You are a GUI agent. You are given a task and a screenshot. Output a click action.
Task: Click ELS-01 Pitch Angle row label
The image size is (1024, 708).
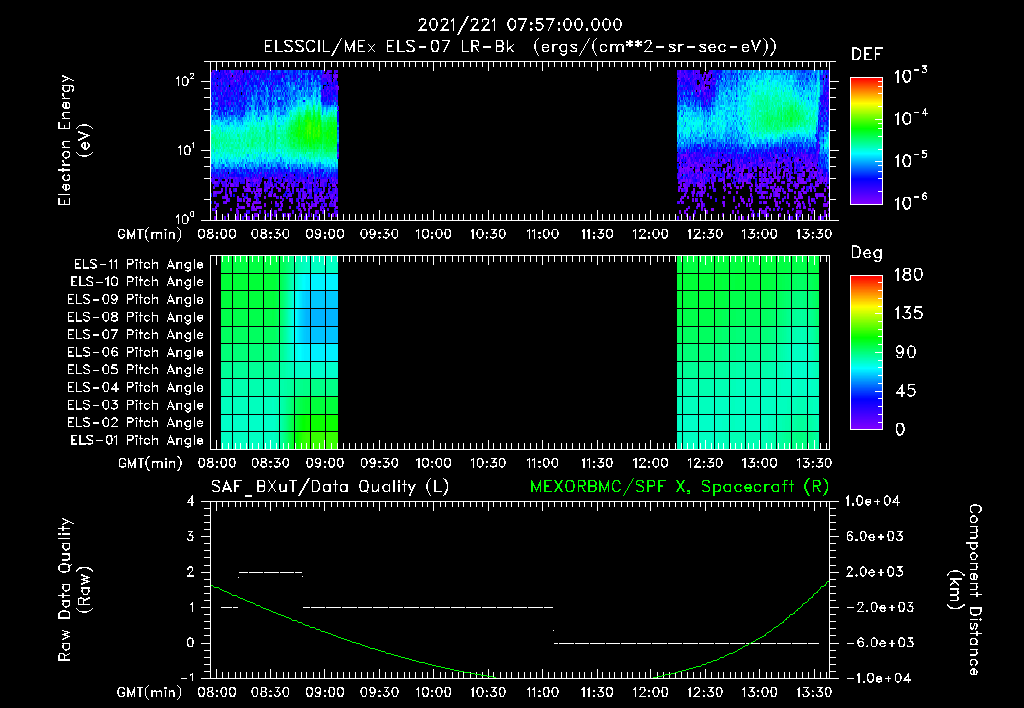click(137, 440)
